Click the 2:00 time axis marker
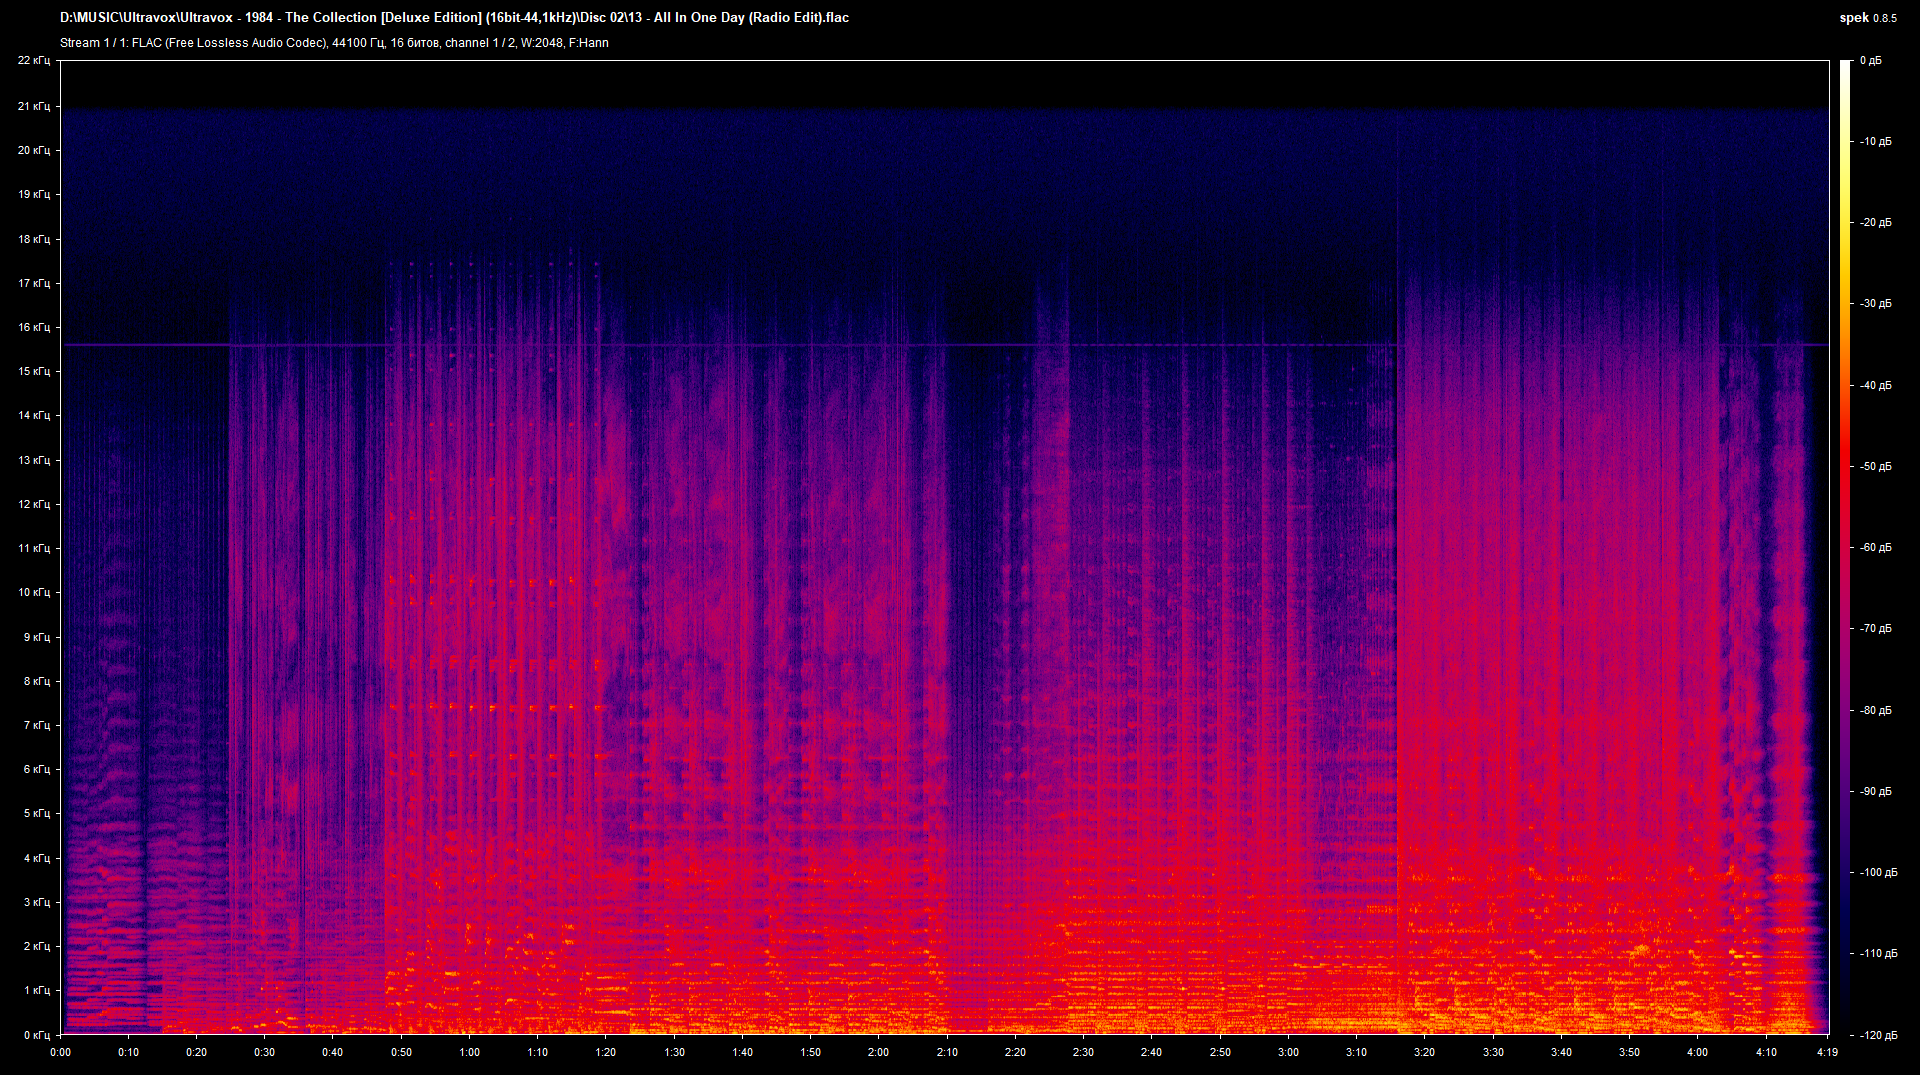This screenshot has width=1920, height=1075. pyautogui.click(x=879, y=1052)
